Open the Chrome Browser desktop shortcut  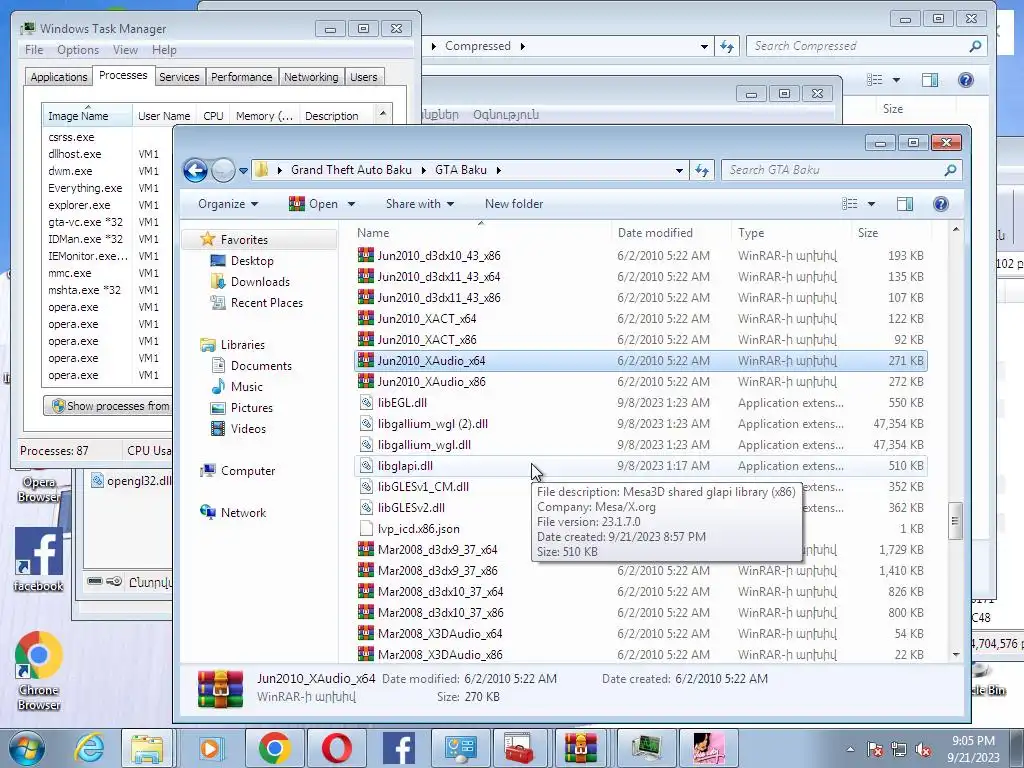pos(39,670)
